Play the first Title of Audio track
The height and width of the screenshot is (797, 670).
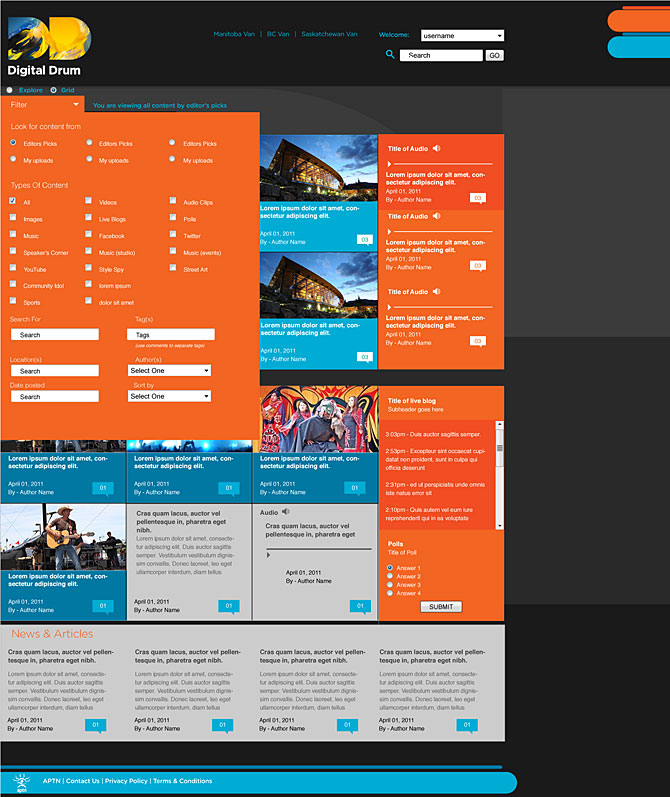pyautogui.click(x=389, y=162)
